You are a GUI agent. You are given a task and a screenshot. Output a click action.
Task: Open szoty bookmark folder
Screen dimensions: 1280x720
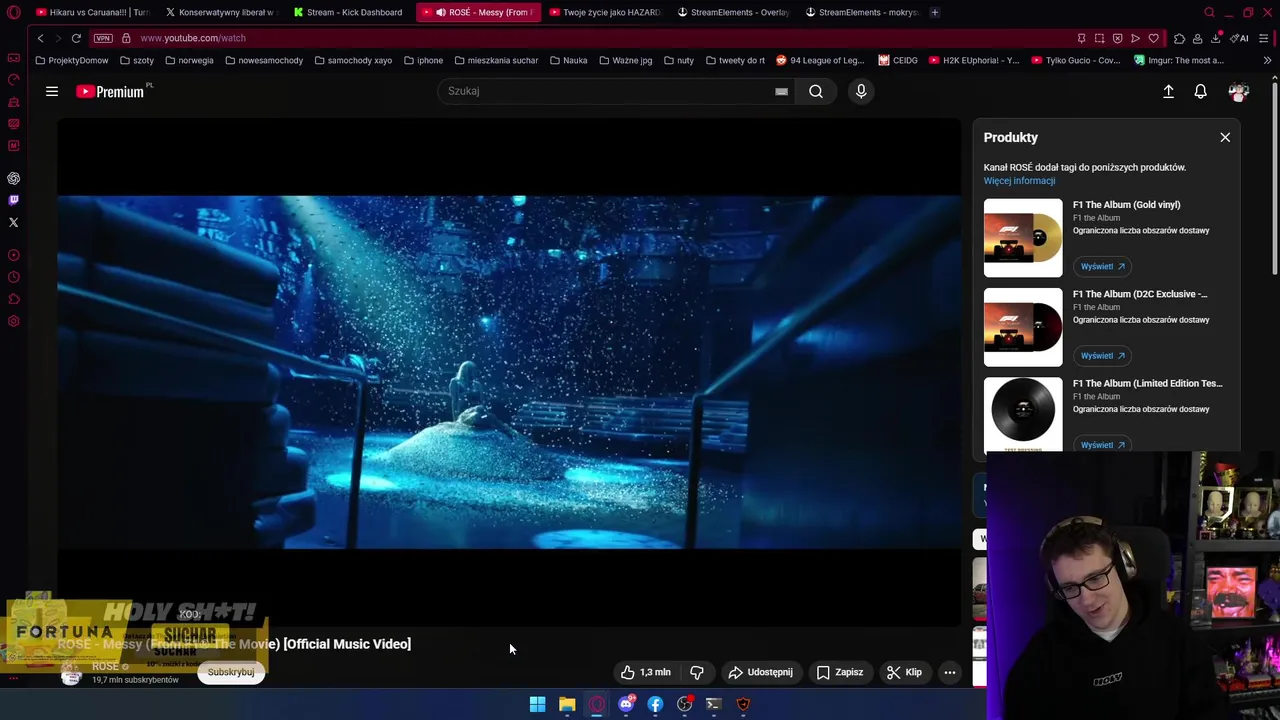tap(136, 60)
